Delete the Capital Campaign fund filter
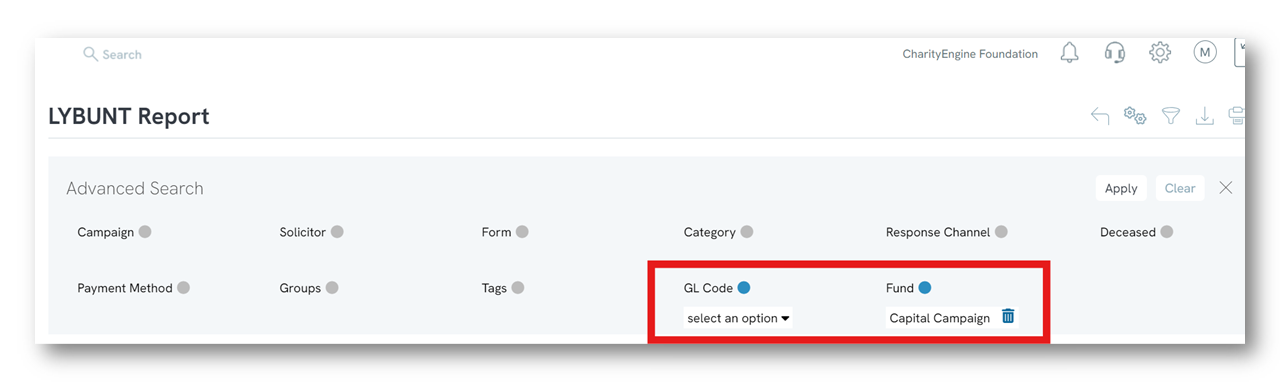Image resolution: width=1280 pixels, height=386 pixels. [x=1008, y=316]
